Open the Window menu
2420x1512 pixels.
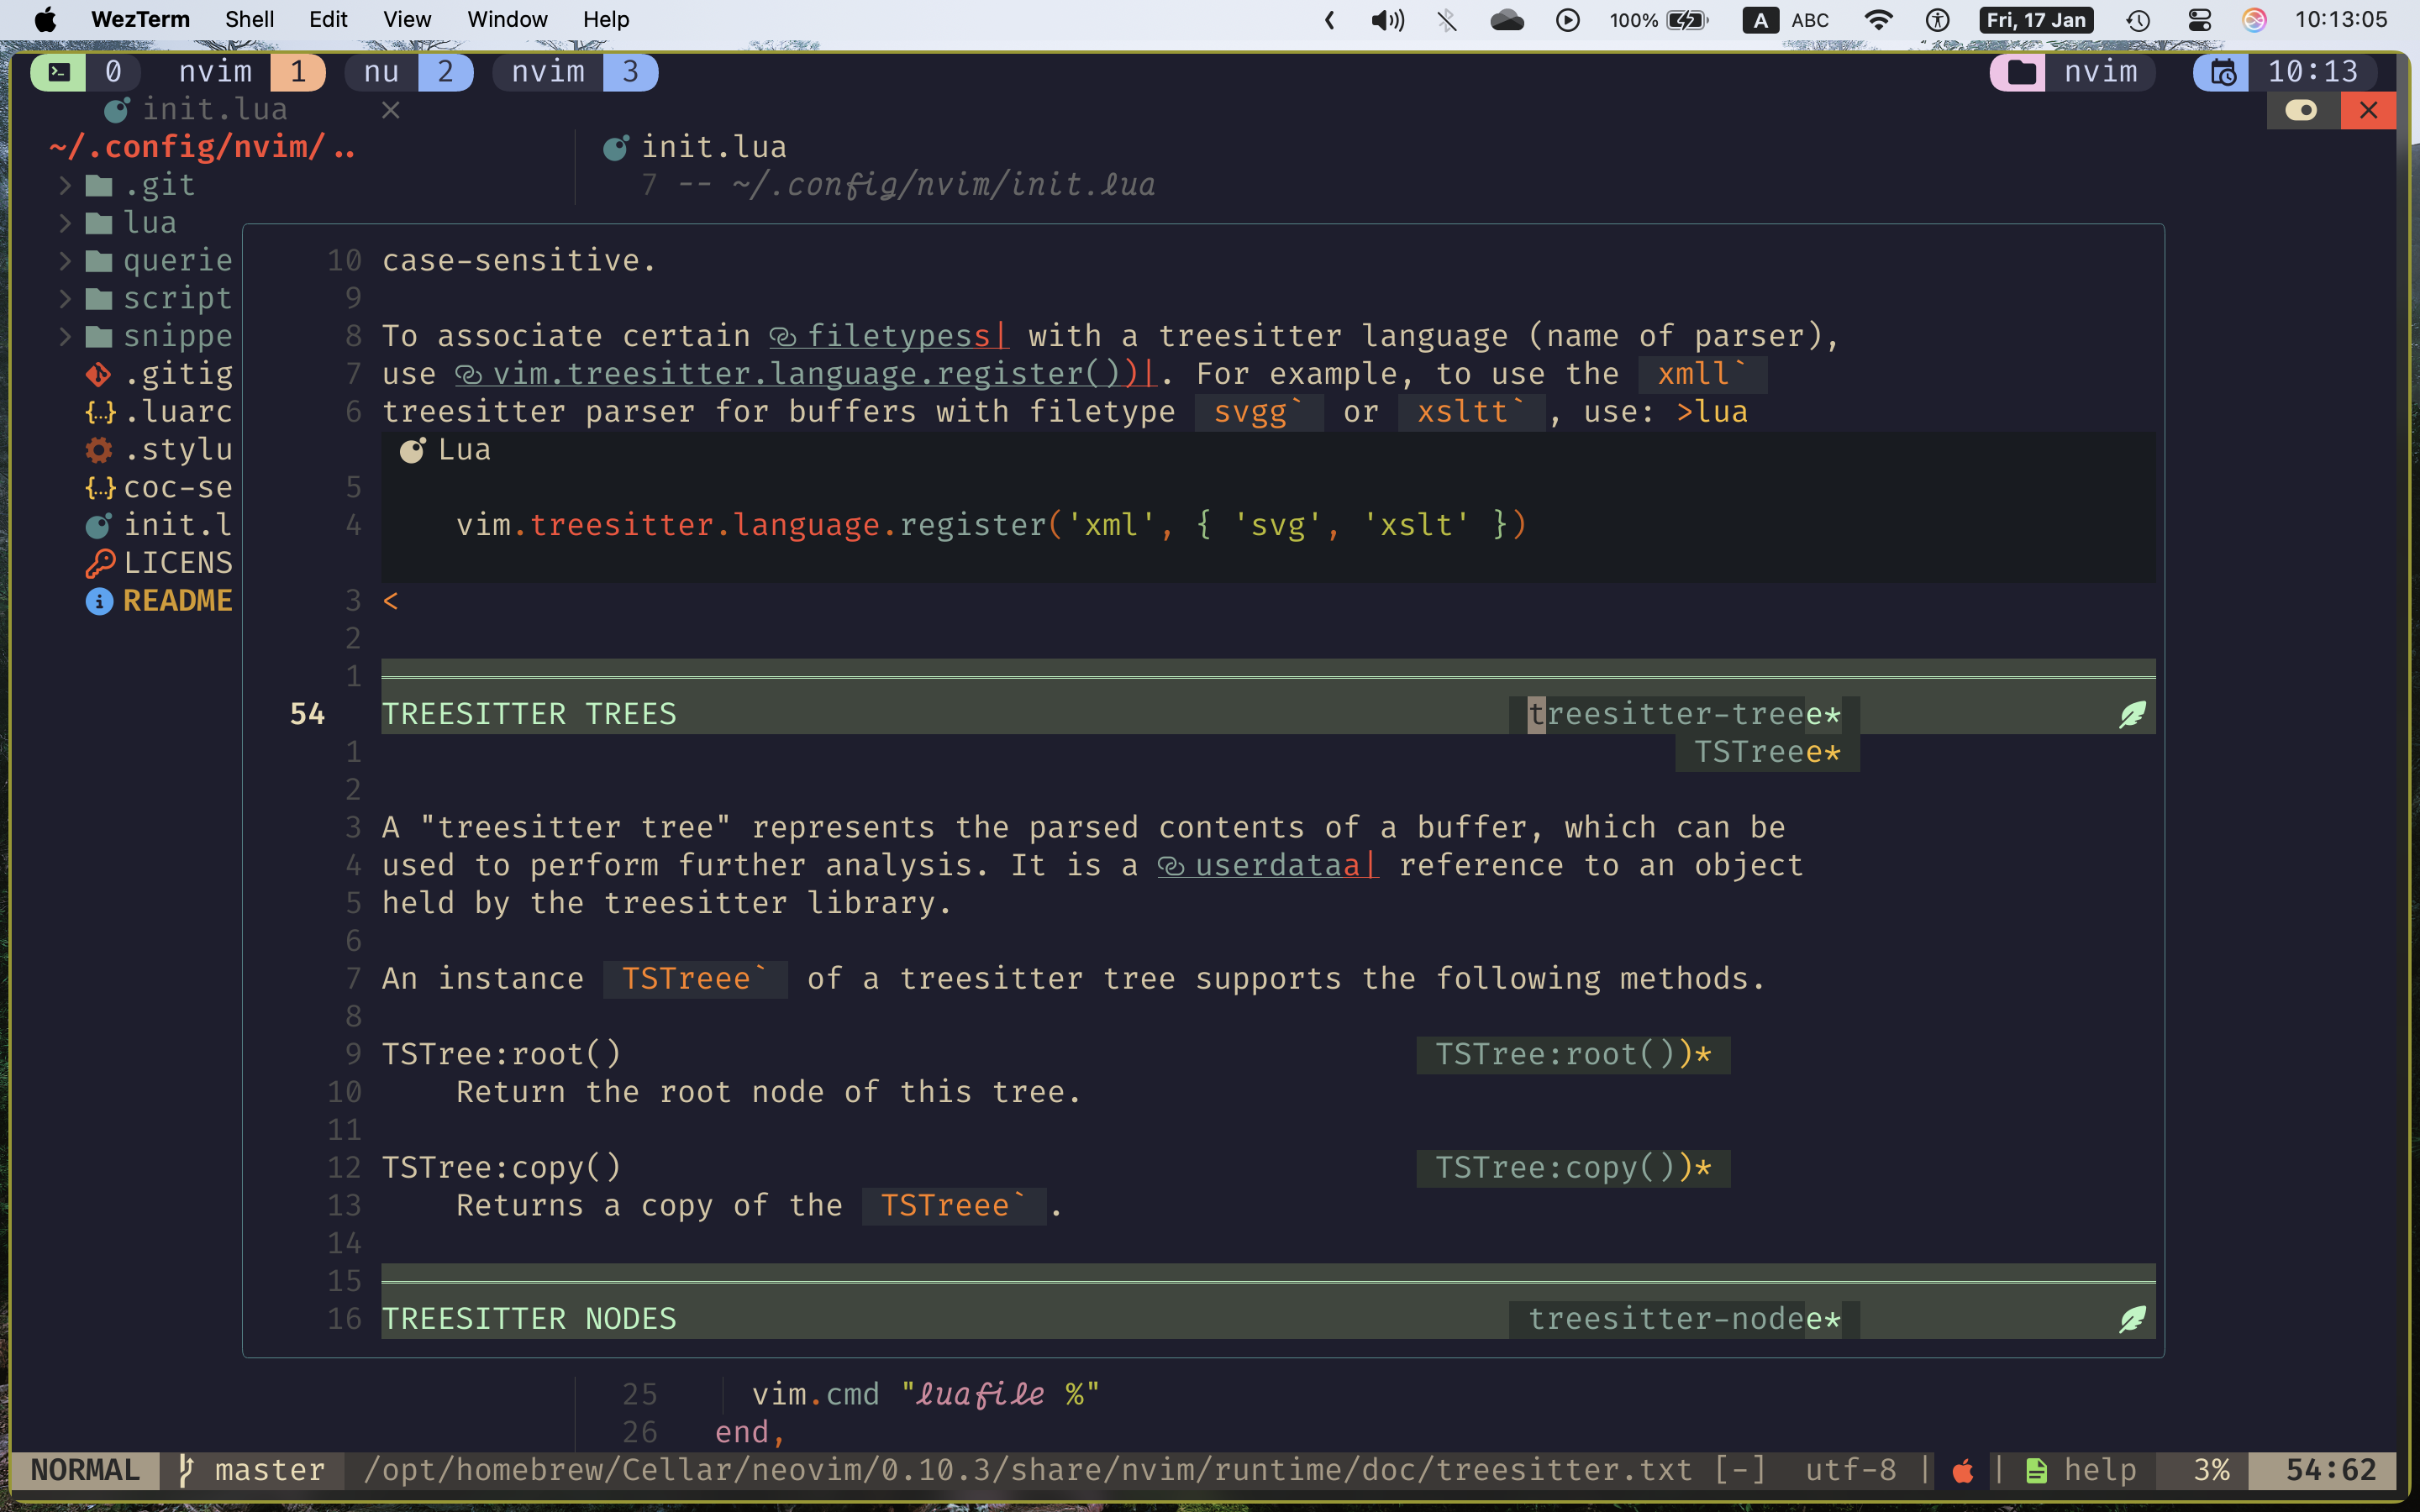click(x=507, y=19)
